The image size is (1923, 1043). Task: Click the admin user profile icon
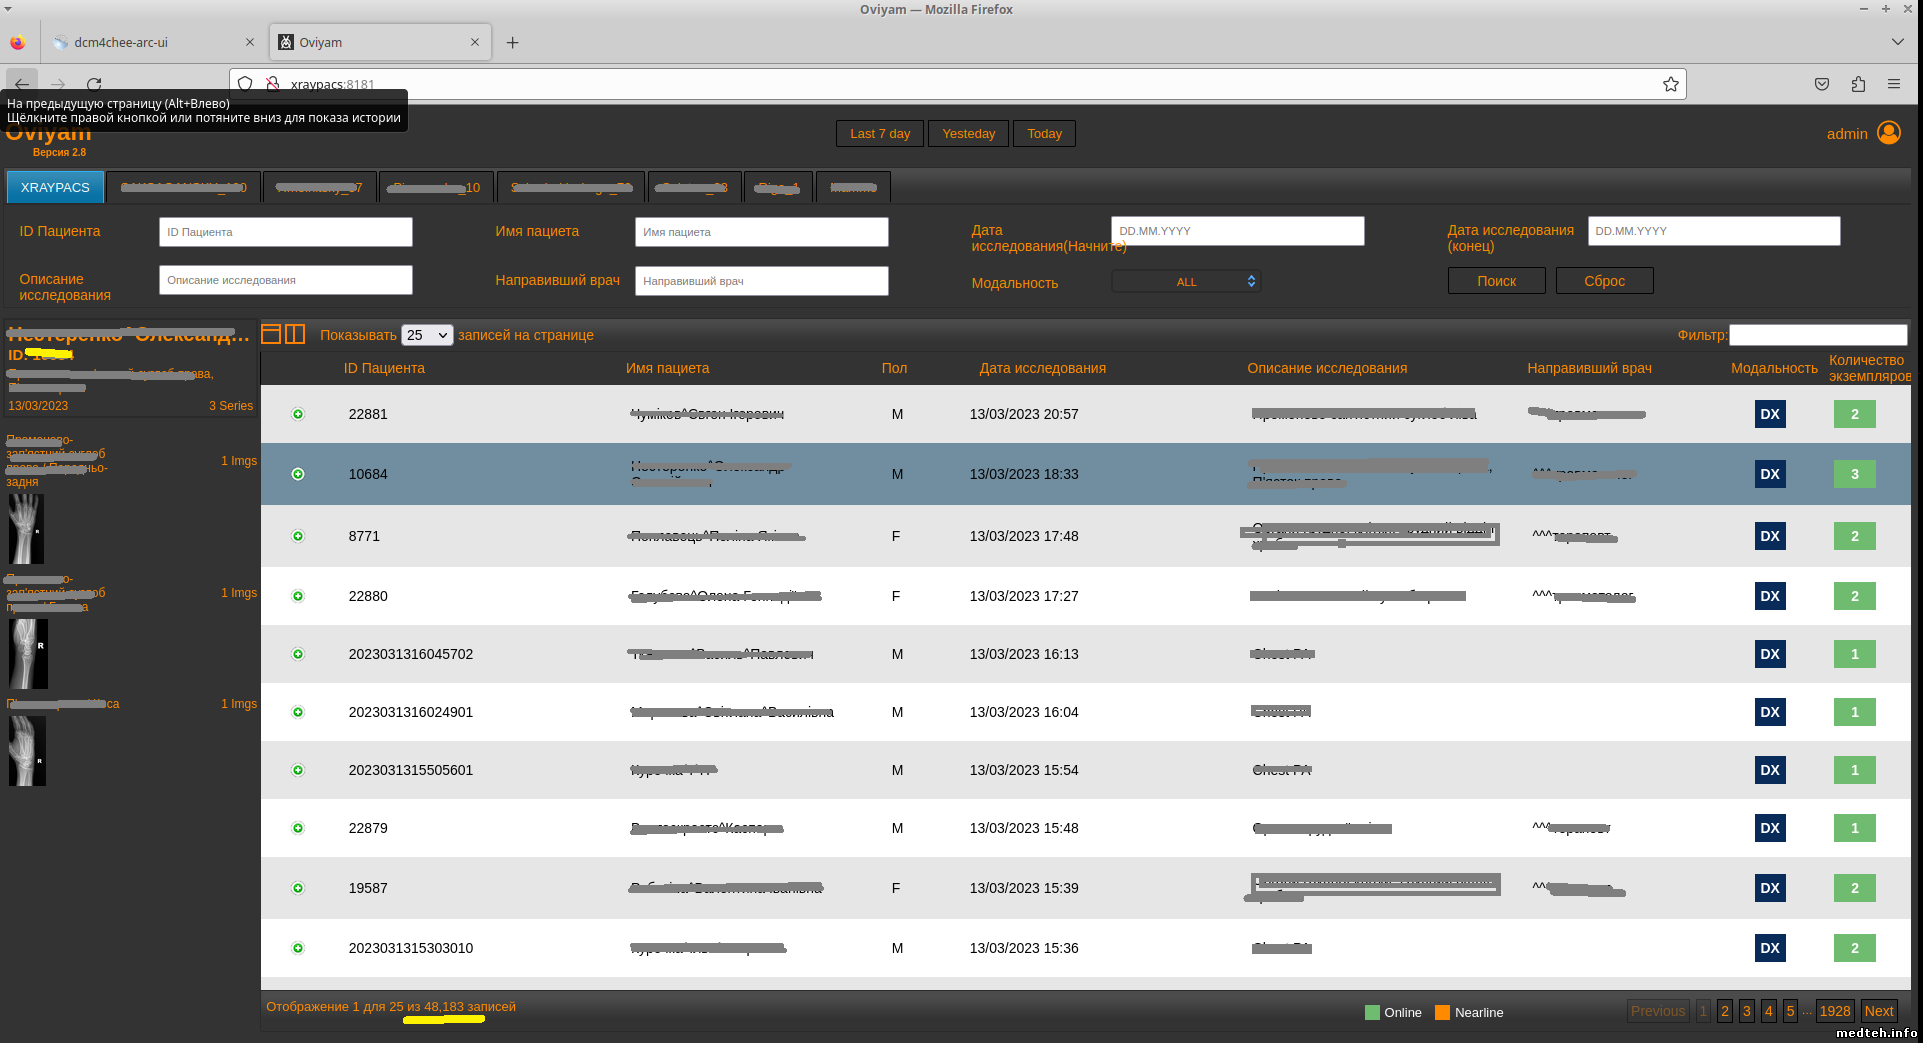click(1888, 133)
